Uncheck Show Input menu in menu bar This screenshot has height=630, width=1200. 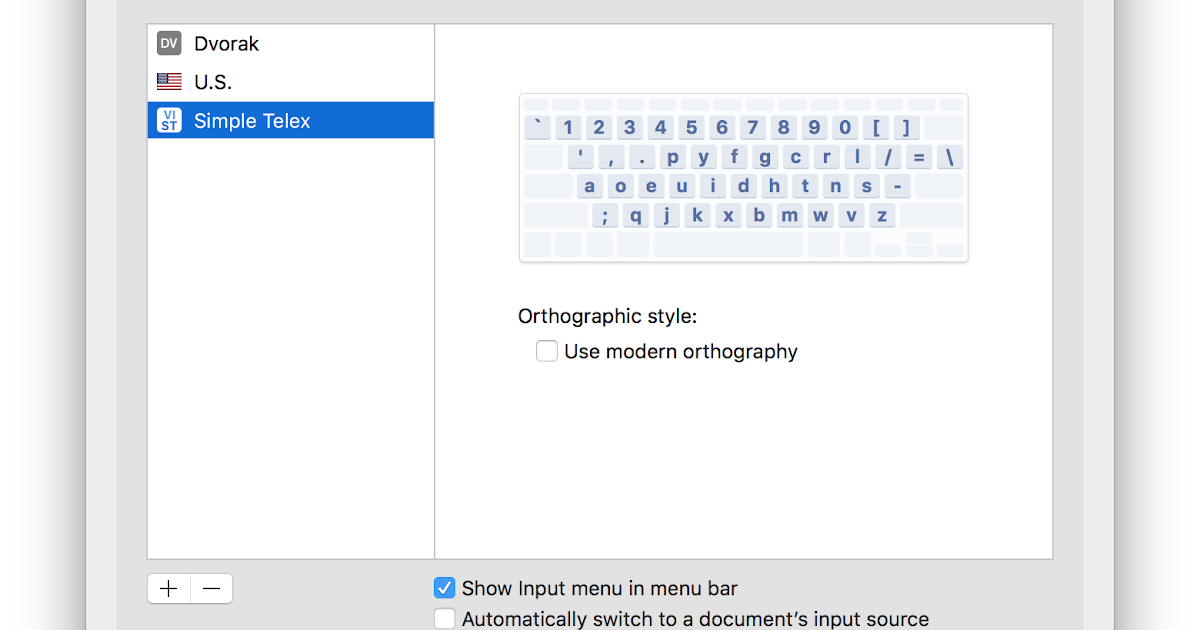click(445, 588)
